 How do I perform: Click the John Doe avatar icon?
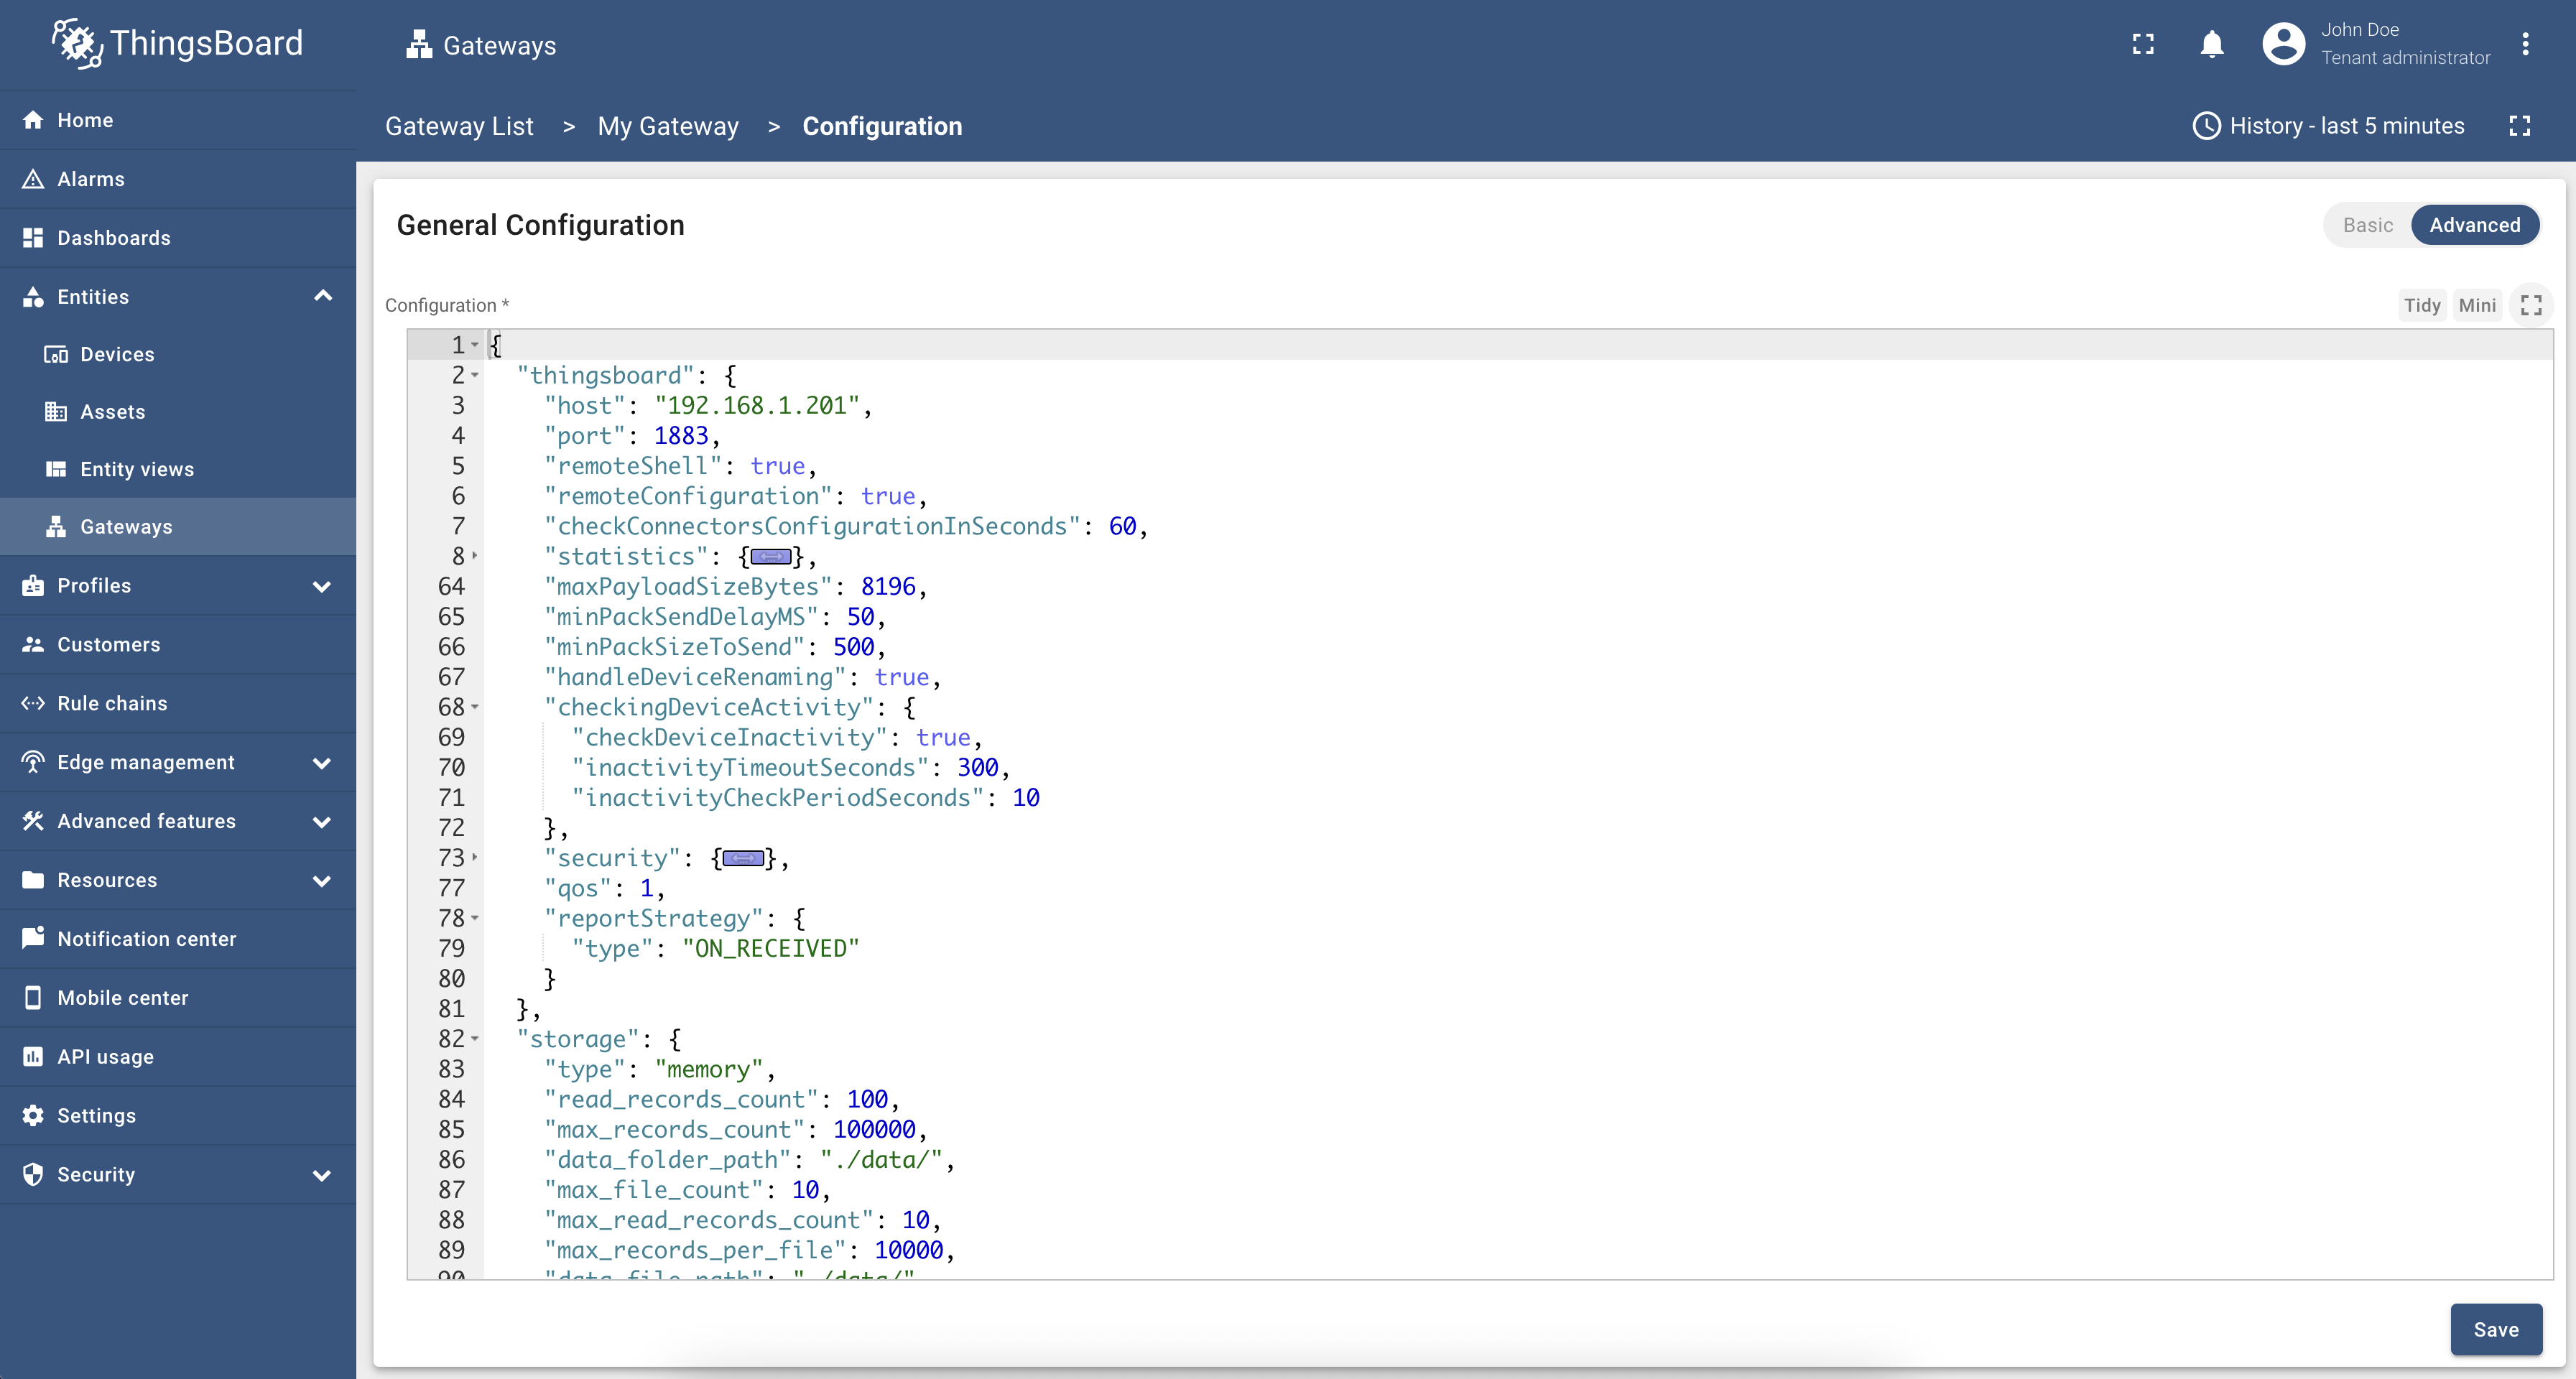pos(2283,44)
